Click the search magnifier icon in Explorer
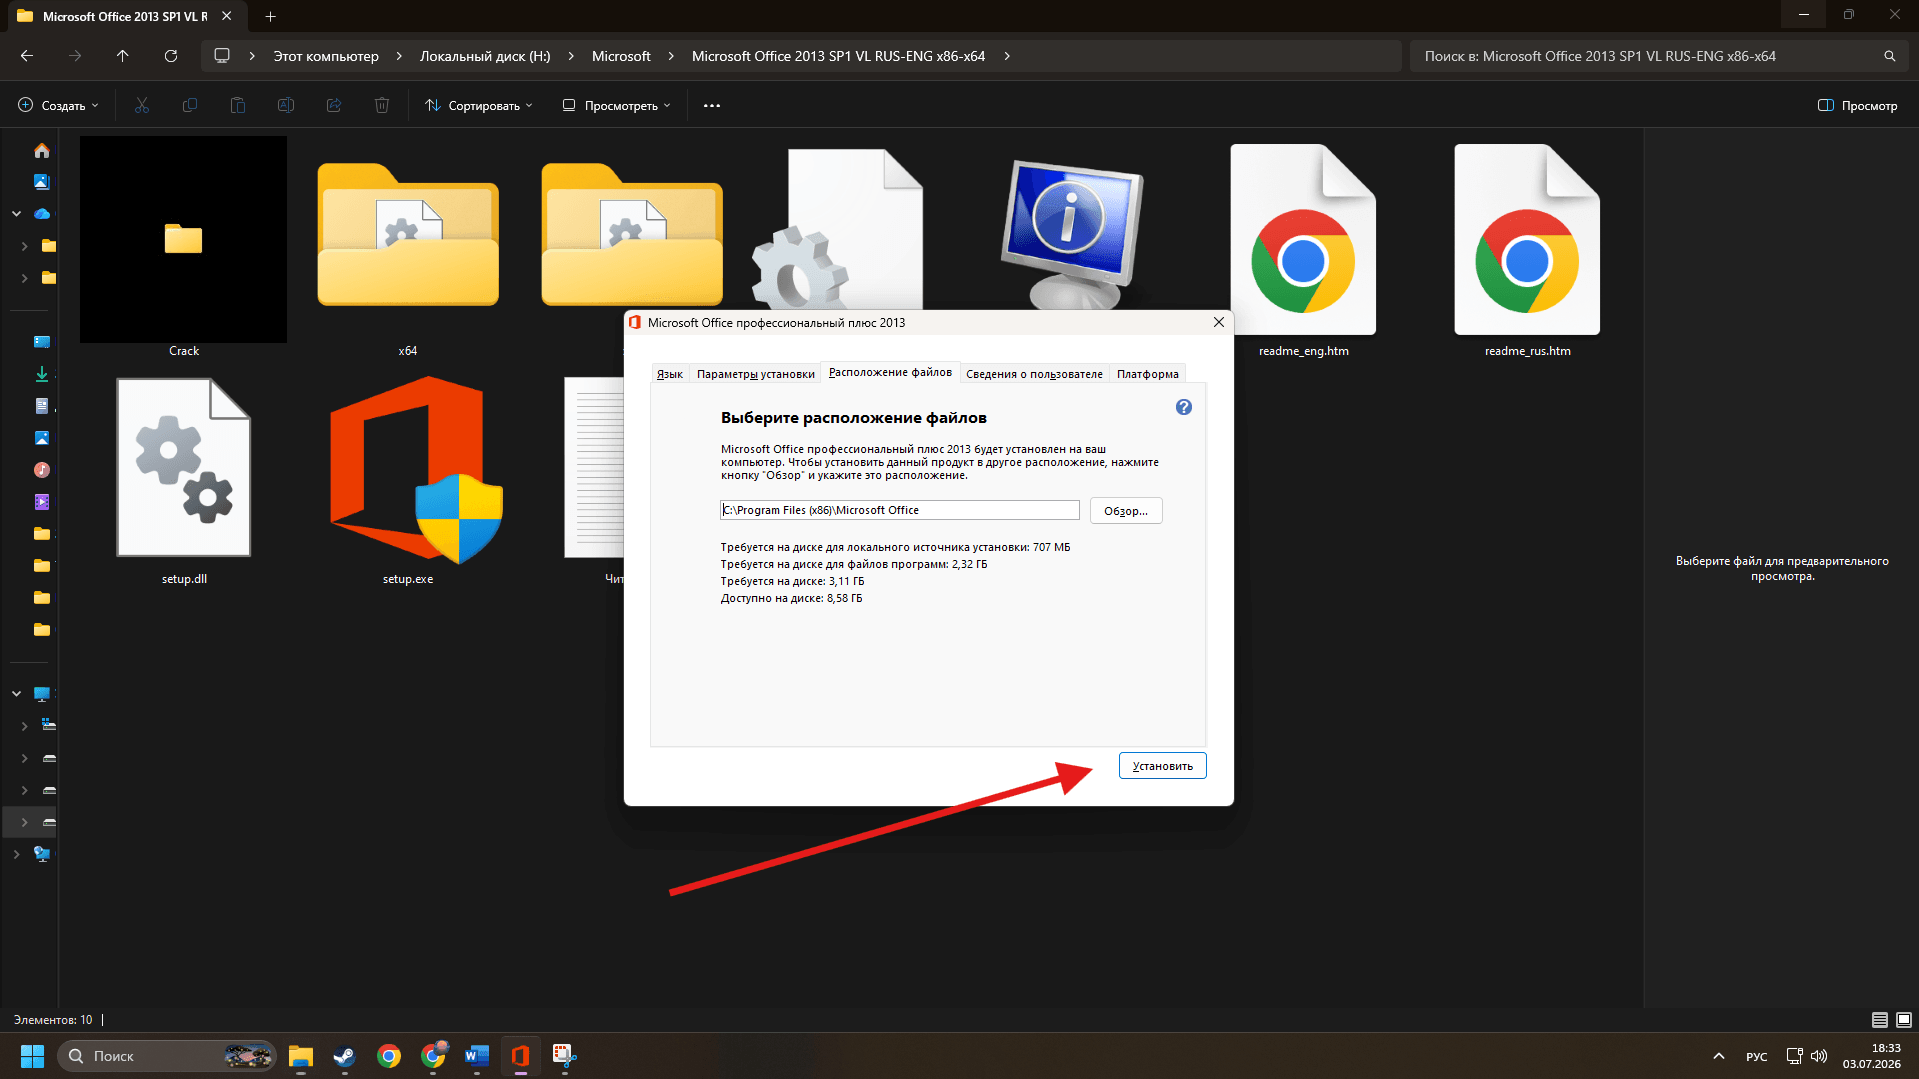Screen dimensions: 1919x1079 tap(1889, 56)
